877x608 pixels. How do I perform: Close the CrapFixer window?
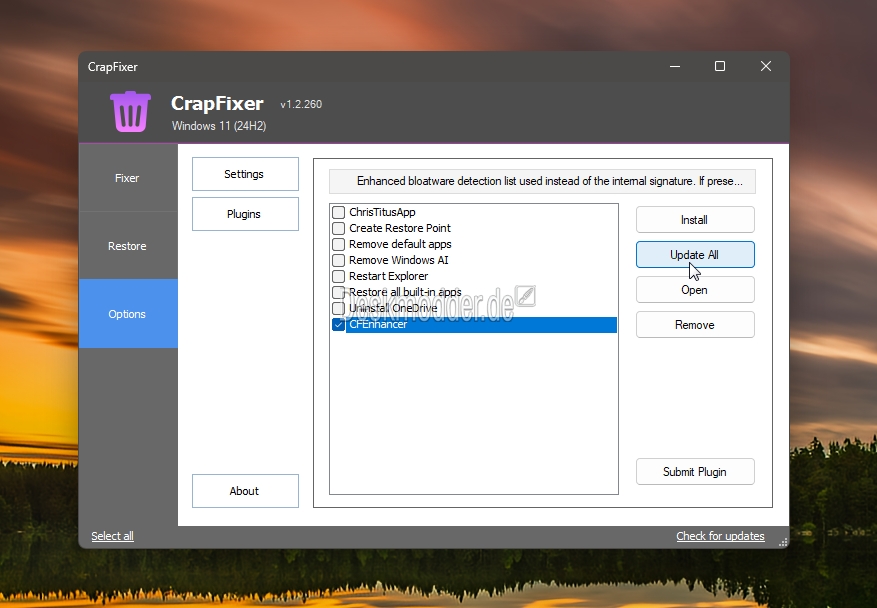click(766, 67)
